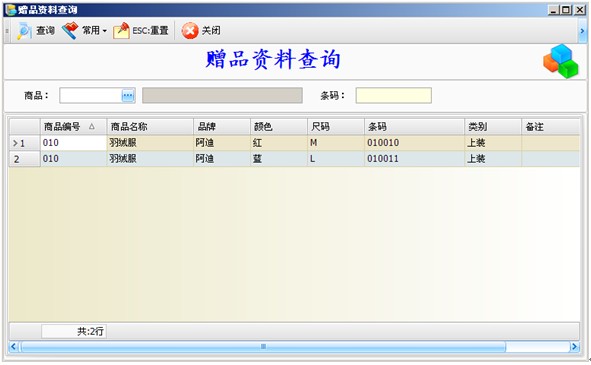Click the sort triangle in 商品编号 header
The width and height of the screenshot is (591, 365).
[x=92, y=127]
